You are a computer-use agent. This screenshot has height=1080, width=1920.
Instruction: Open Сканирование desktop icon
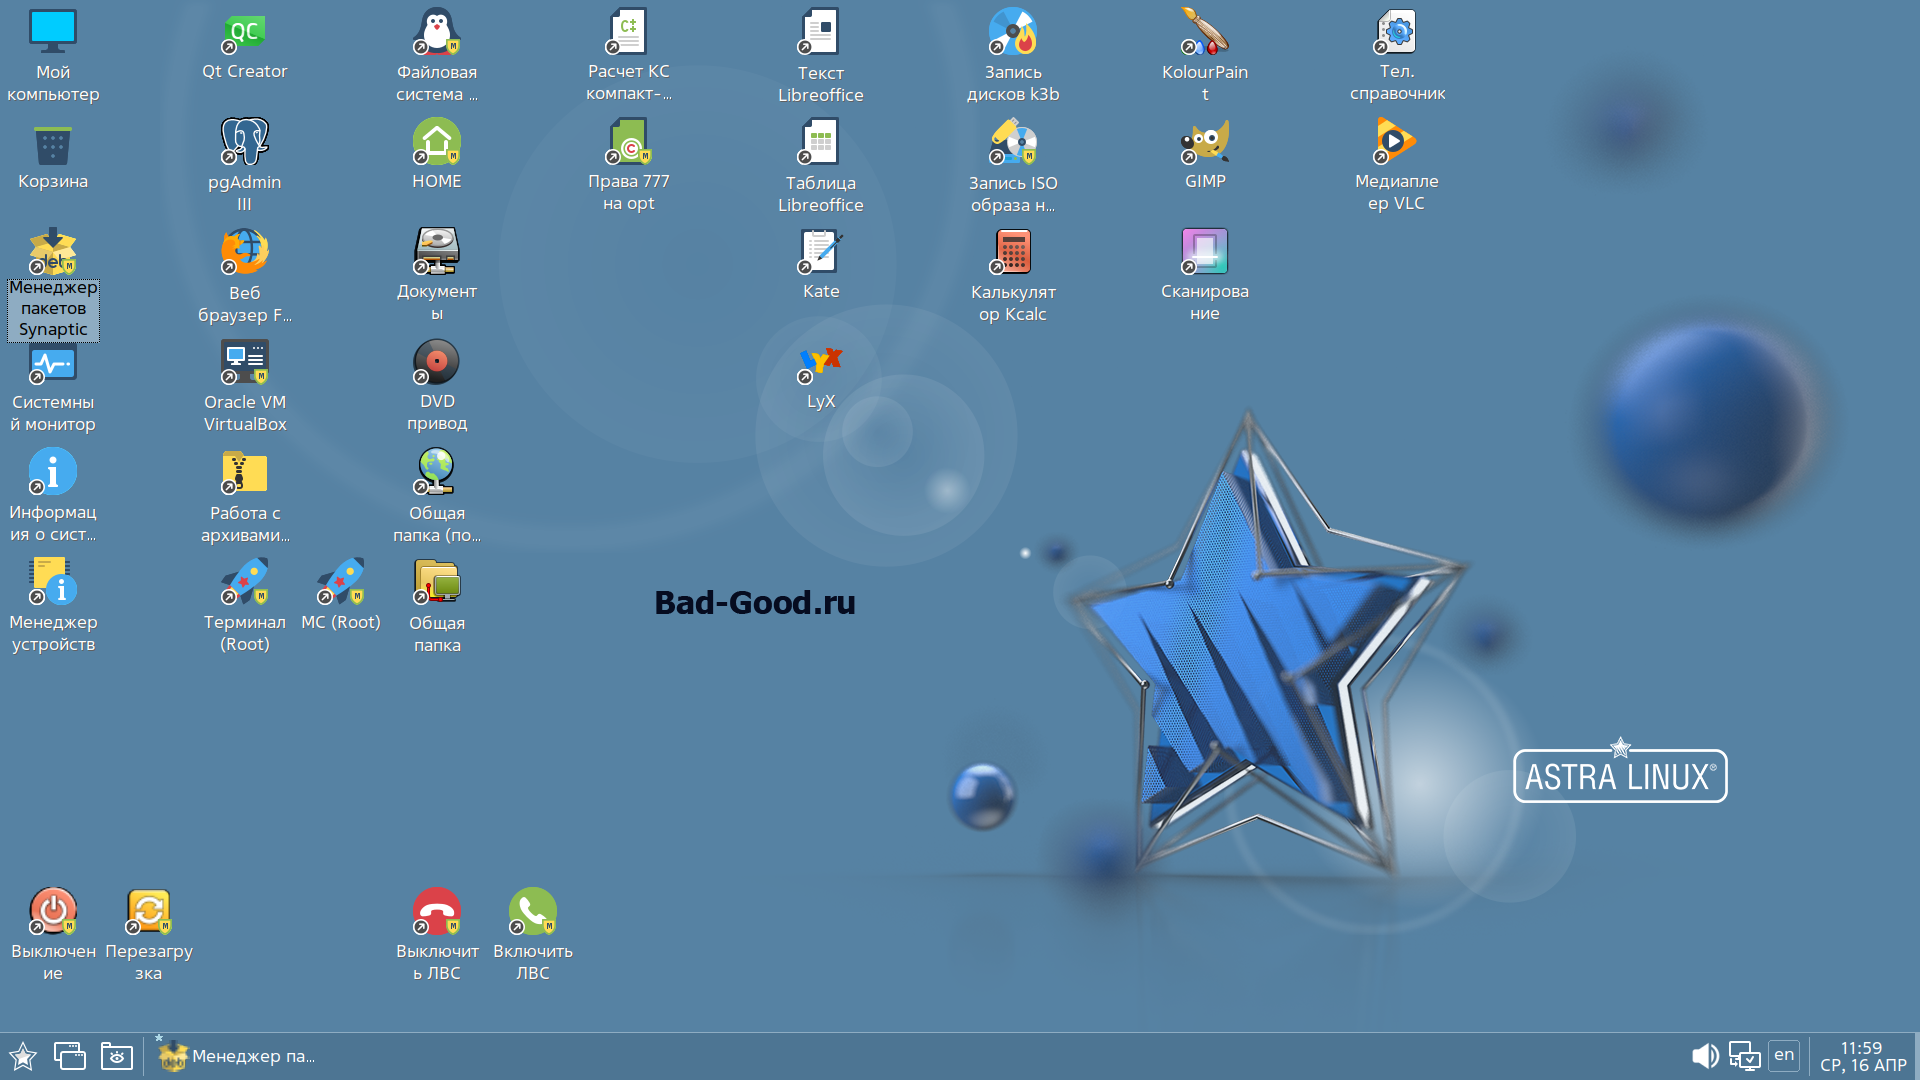point(1205,252)
